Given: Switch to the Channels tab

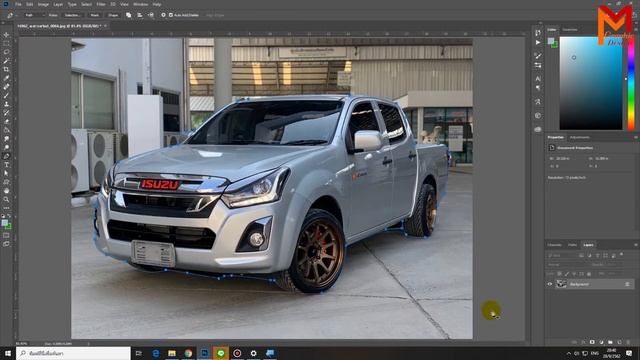Looking at the screenshot, I should (x=554, y=245).
